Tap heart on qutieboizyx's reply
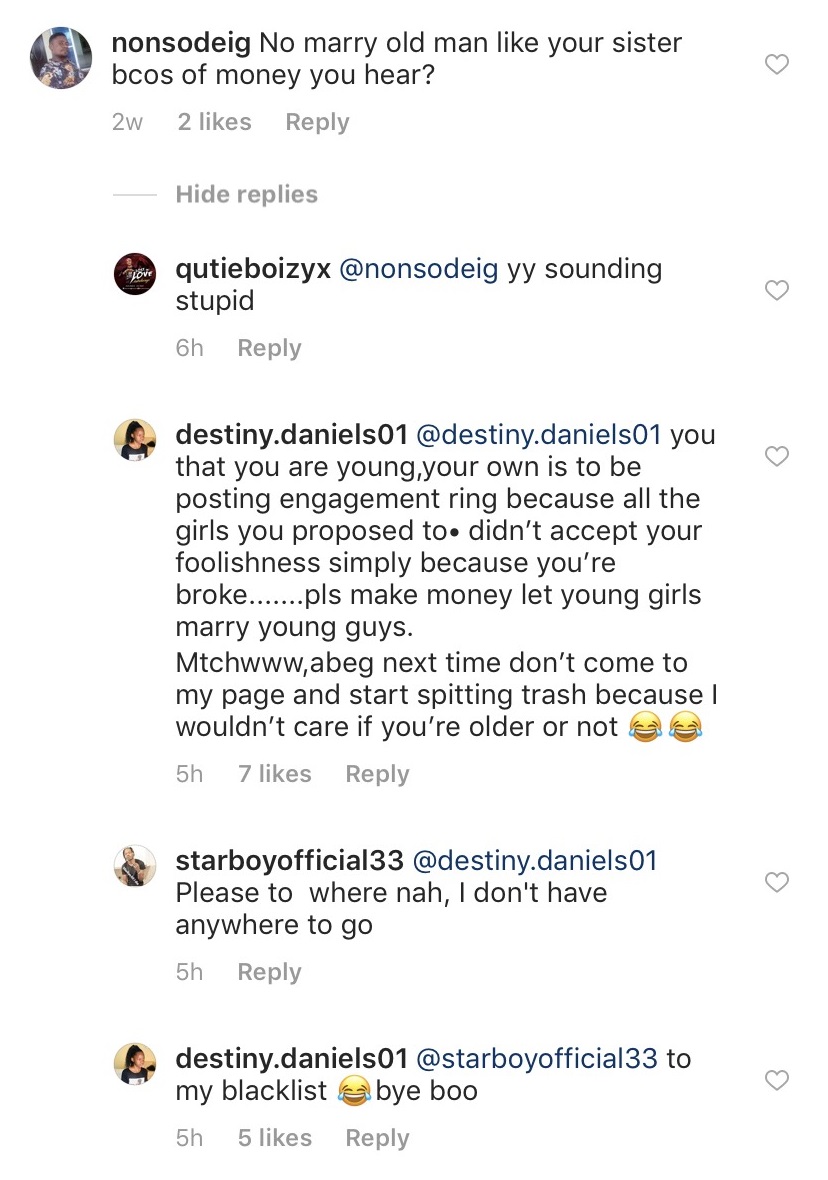The image size is (828, 1180). coord(776,291)
